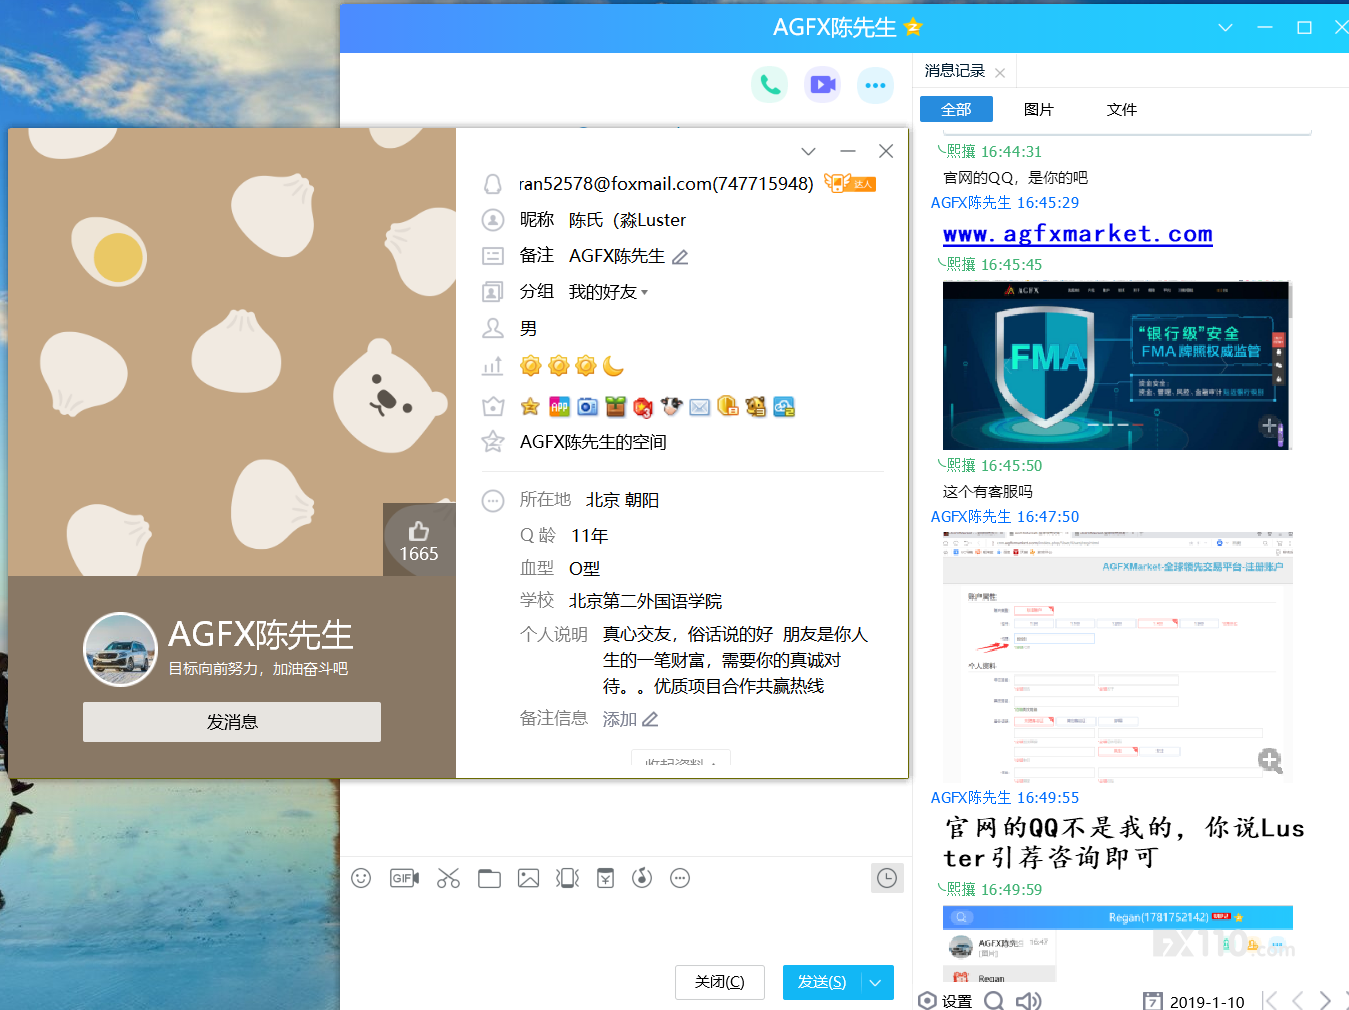Click the profile avatar photo of the car
Image resolution: width=1349 pixels, height=1010 pixels.
pyautogui.click(x=120, y=650)
